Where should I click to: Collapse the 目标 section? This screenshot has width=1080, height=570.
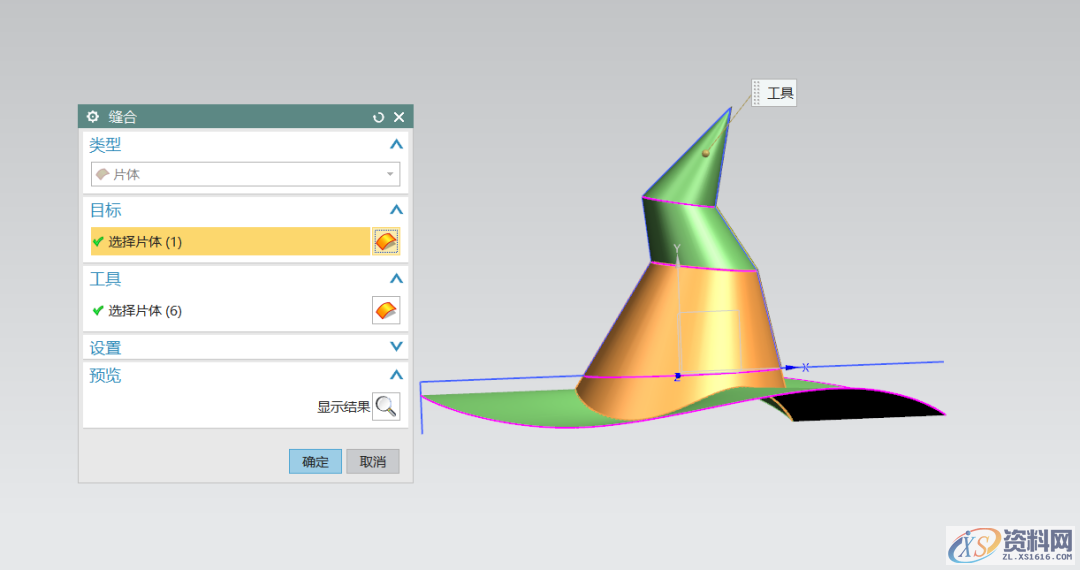click(396, 210)
